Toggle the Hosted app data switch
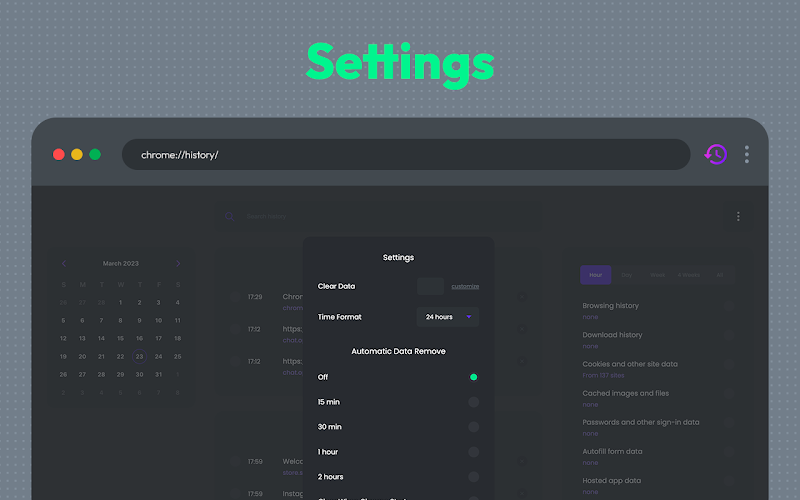 pos(729,480)
